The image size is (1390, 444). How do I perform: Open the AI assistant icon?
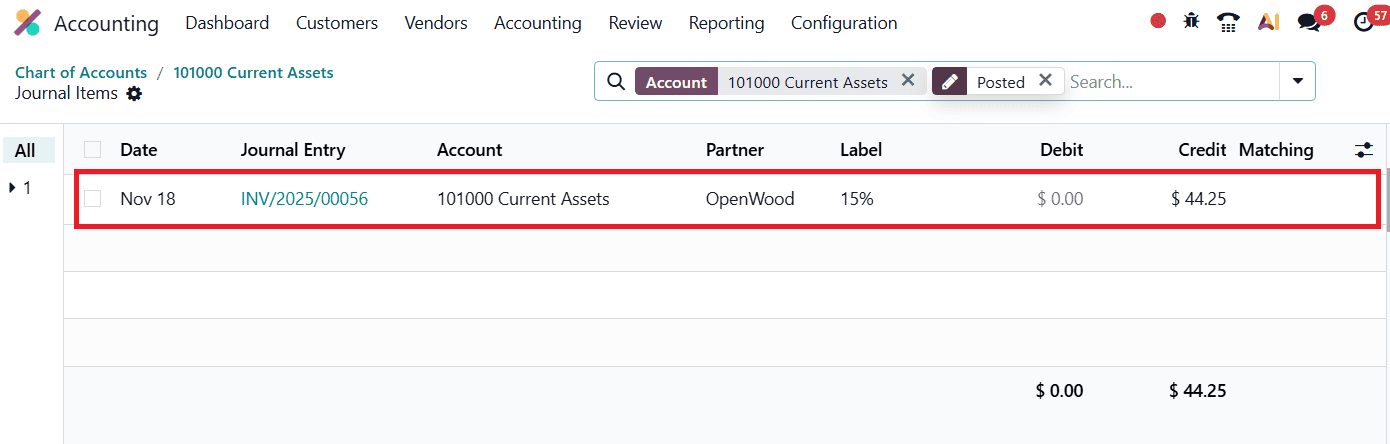tap(1269, 22)
